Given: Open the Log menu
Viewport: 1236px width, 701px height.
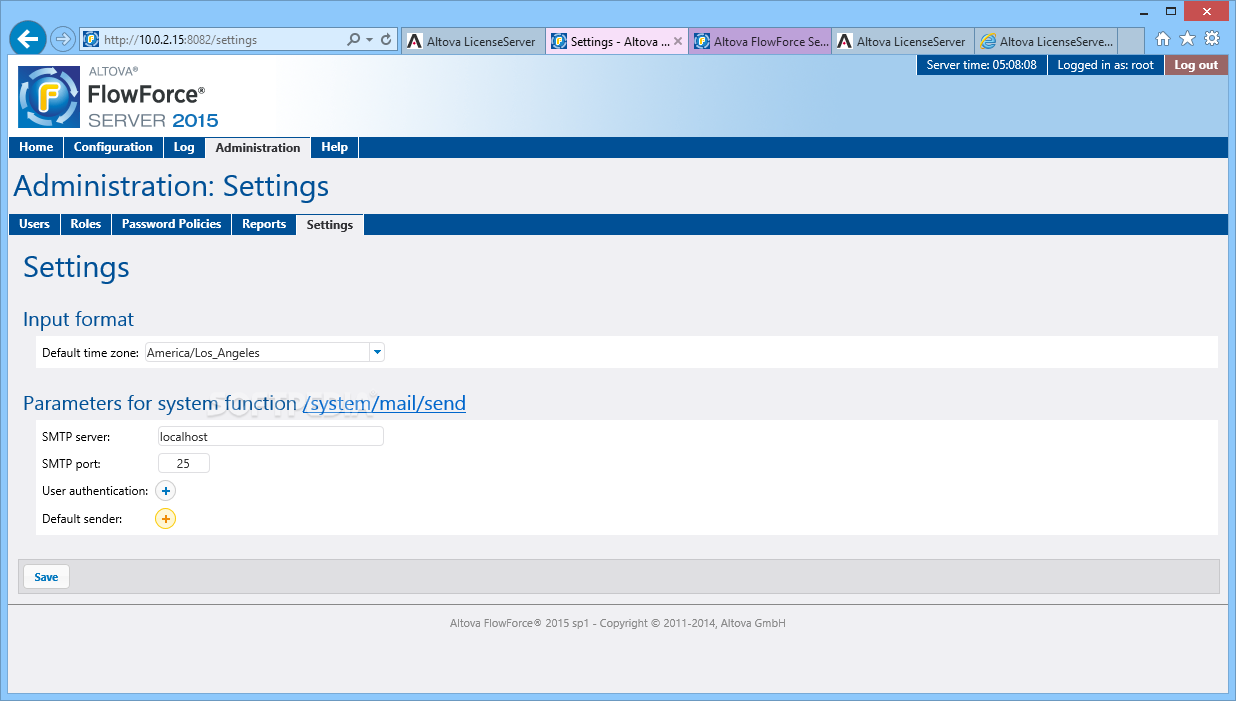Looking at the screenshot, I should tap(184, 147).
